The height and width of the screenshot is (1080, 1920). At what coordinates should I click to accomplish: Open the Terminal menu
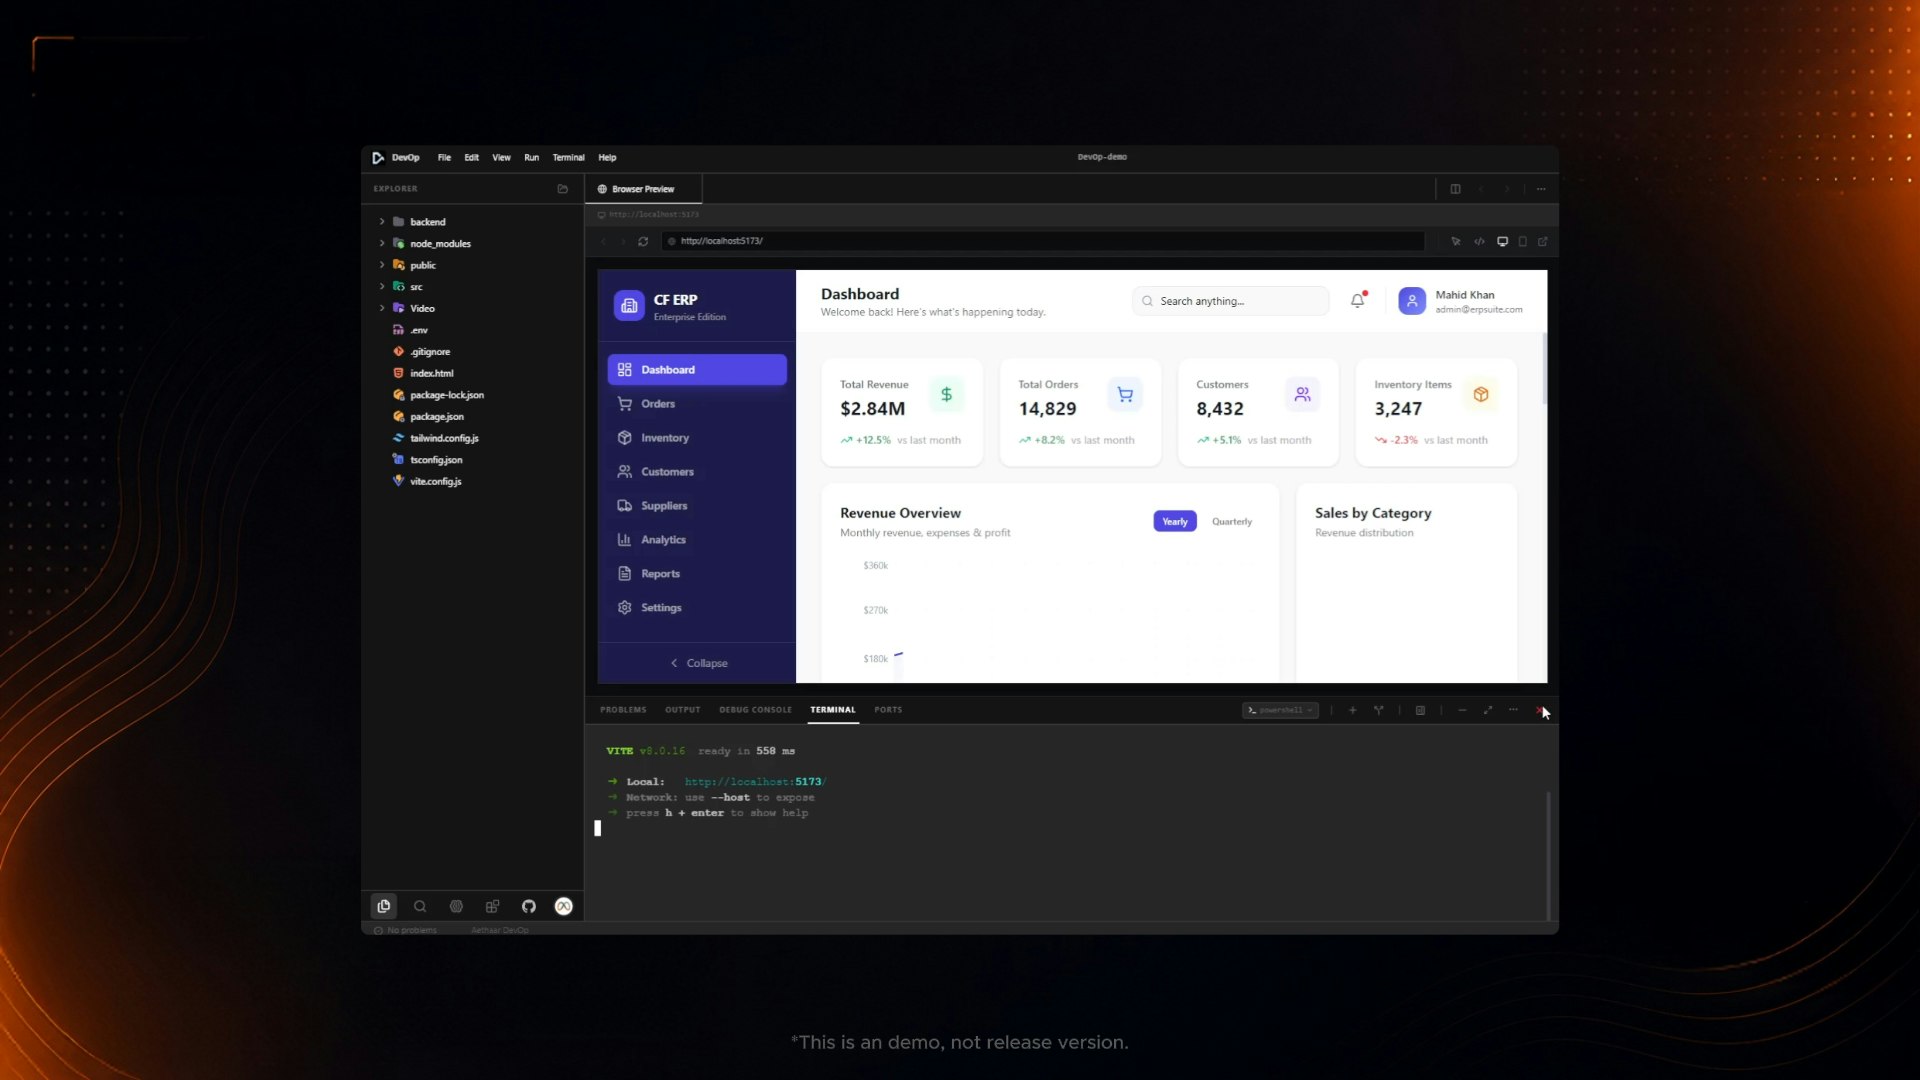(x=568, y=157)
